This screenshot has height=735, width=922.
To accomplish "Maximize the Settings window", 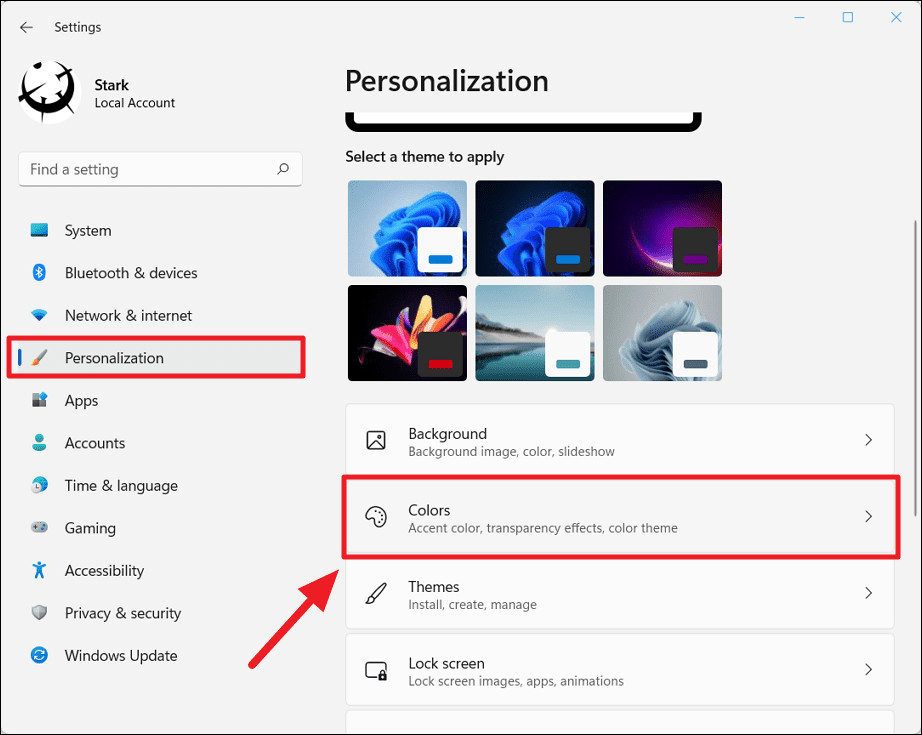I will pos(848,18).
